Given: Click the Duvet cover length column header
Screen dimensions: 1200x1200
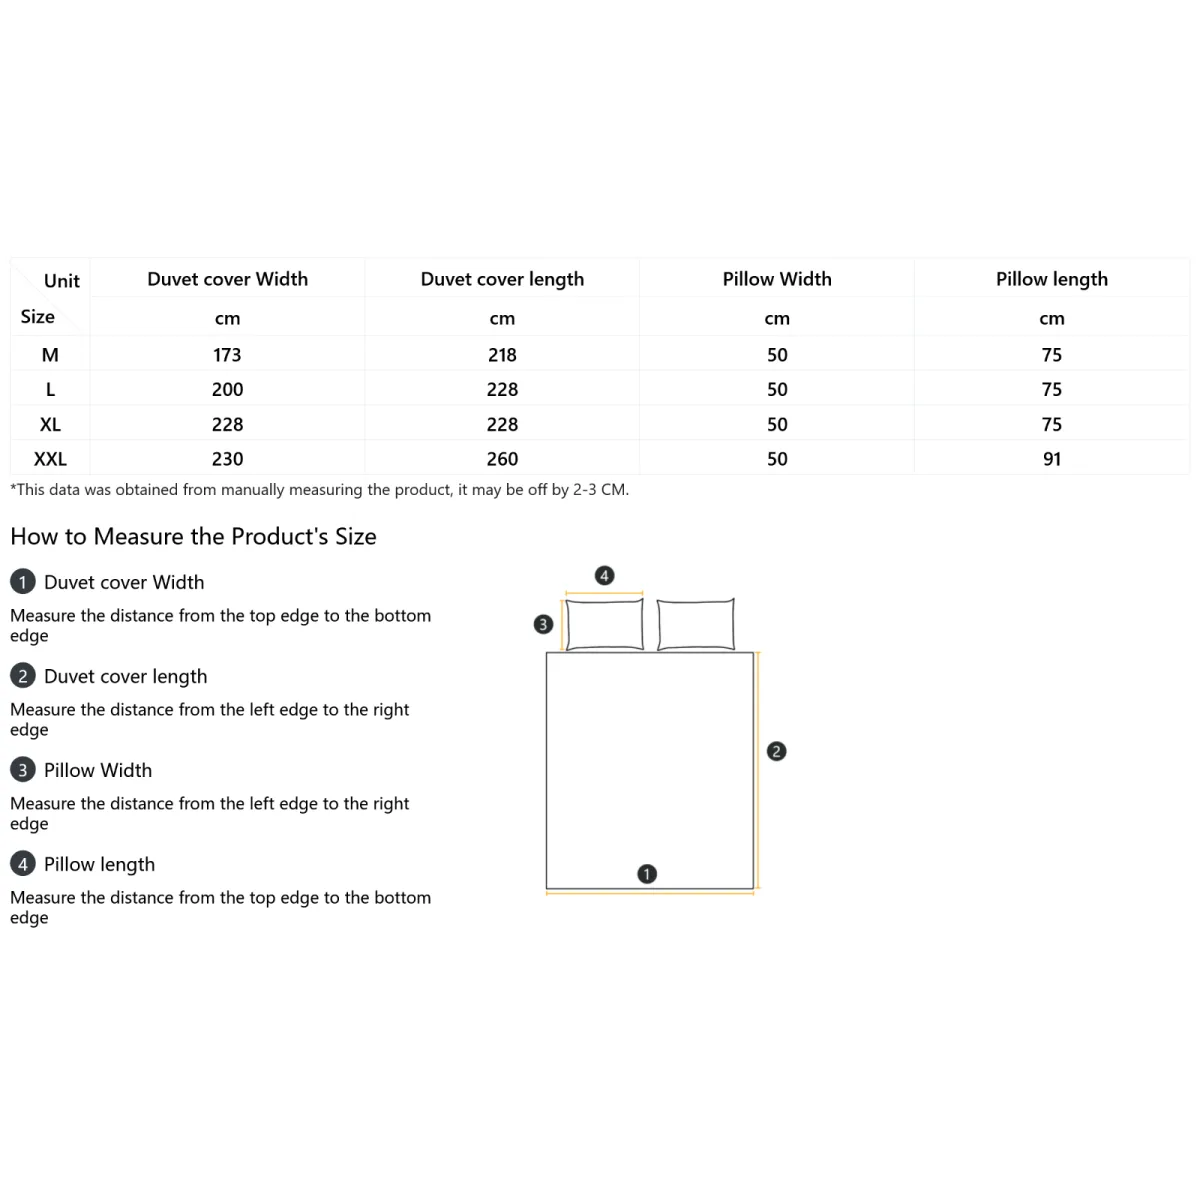Looking at the screenshot, I should tap(502, 279).
